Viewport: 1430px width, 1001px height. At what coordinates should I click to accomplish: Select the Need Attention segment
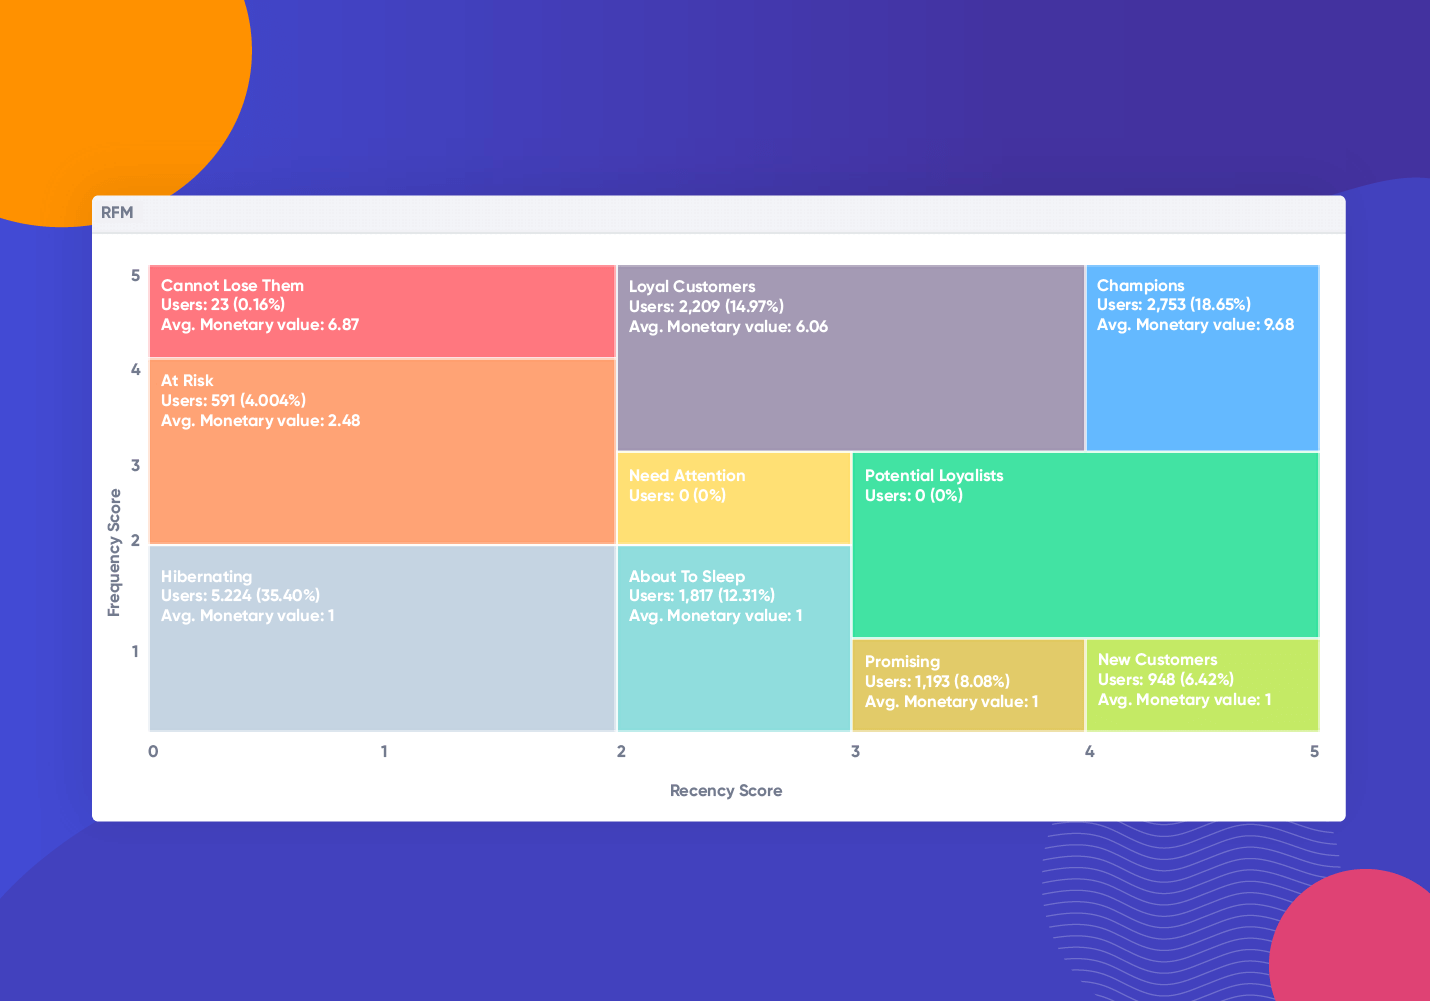point(734,498)
